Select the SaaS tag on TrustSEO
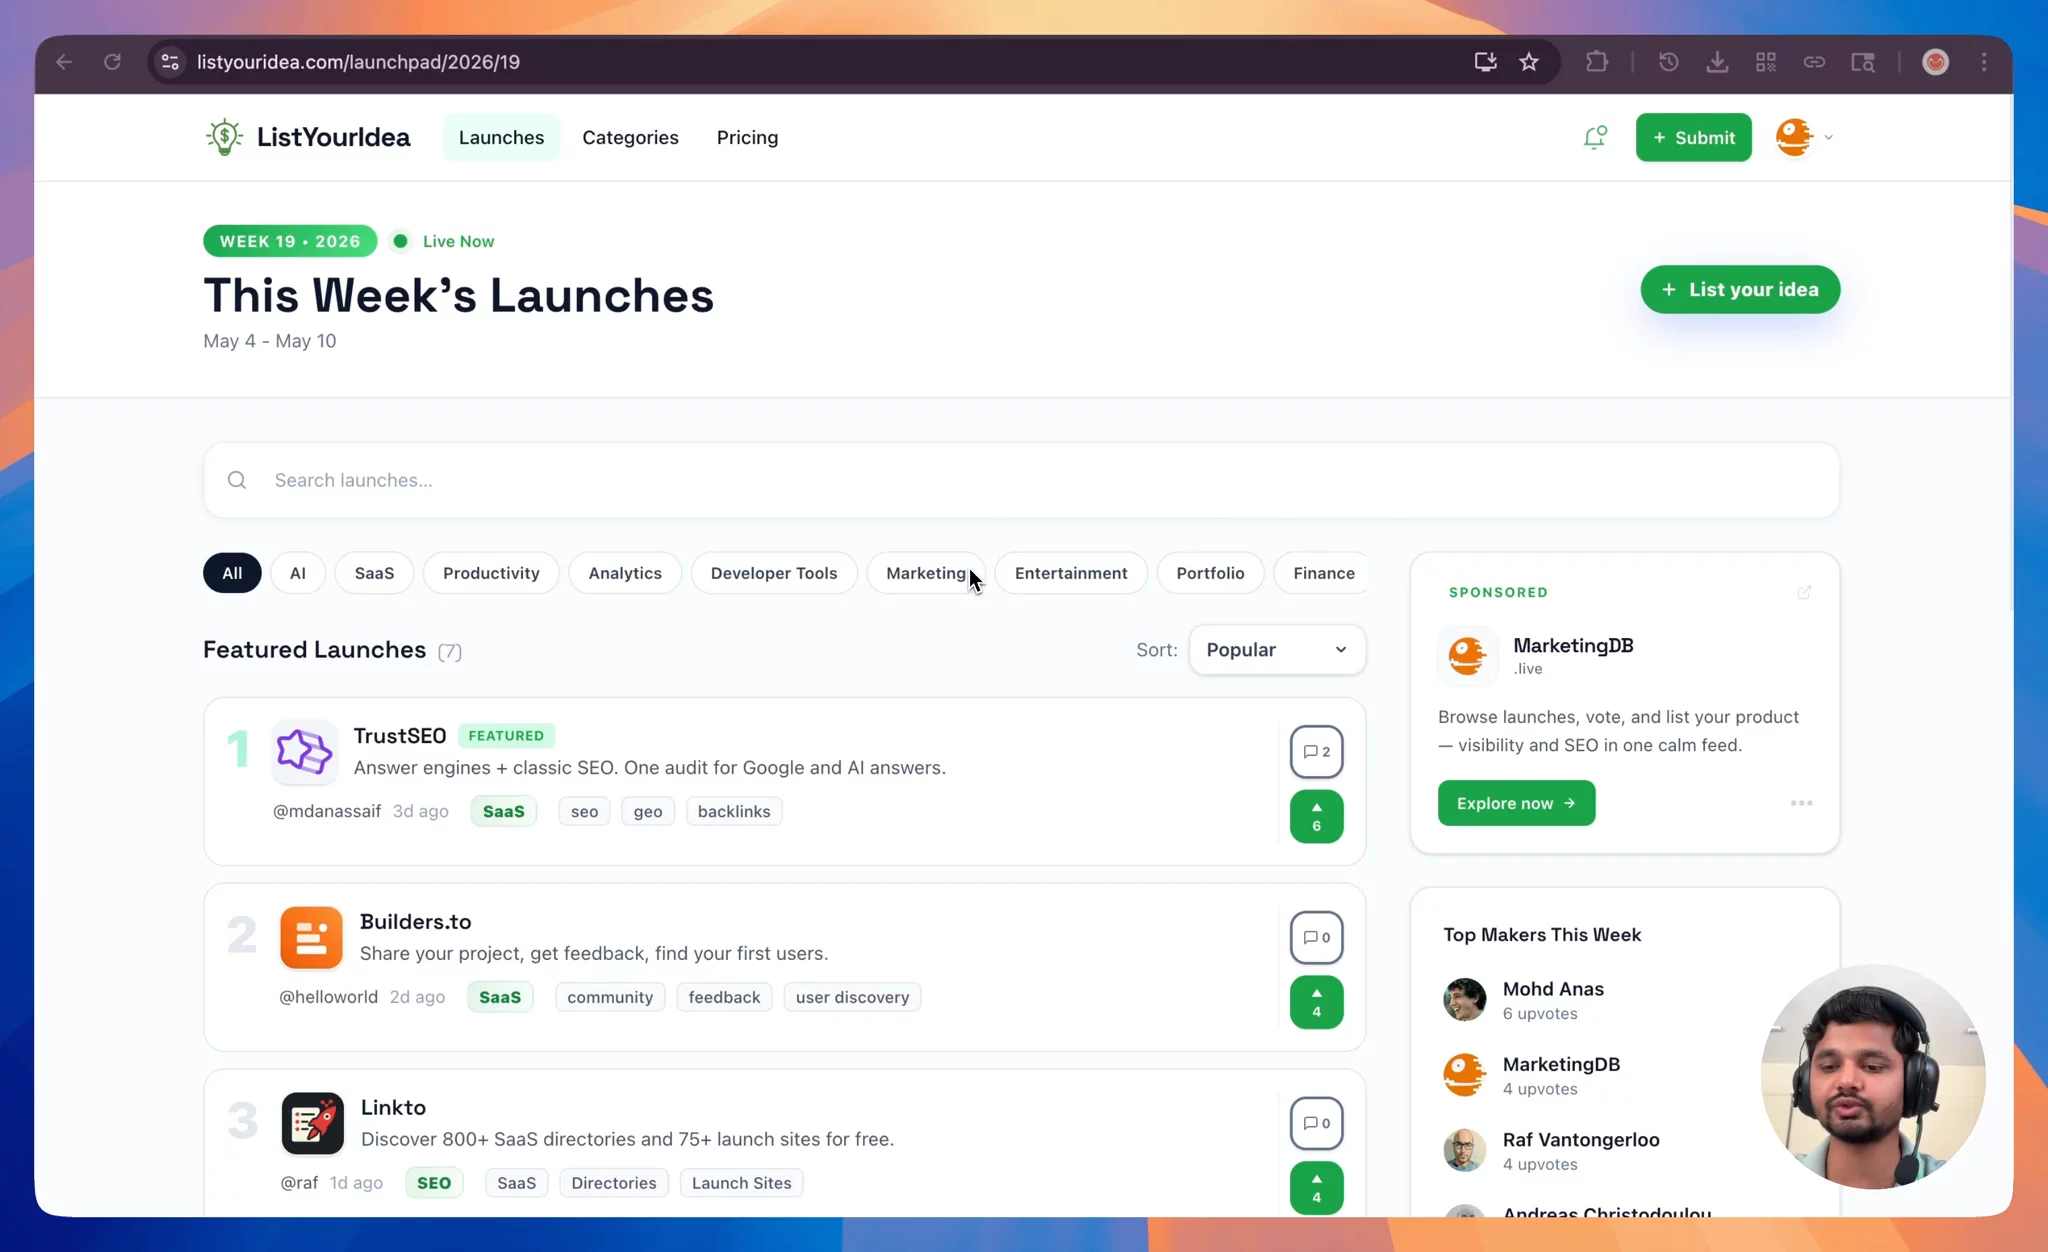The image size is (2048, 1252). pyautogui.click(x=503, y=811)
